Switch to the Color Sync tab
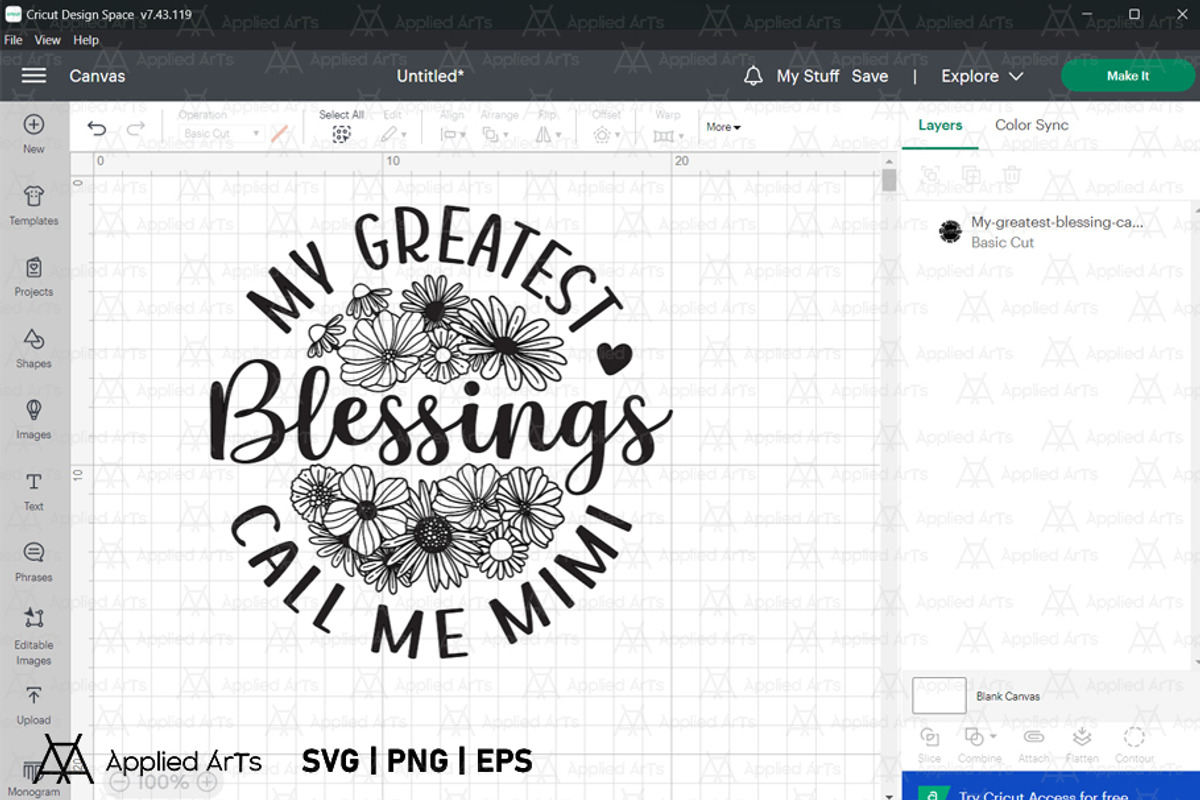 (1031, 125)
